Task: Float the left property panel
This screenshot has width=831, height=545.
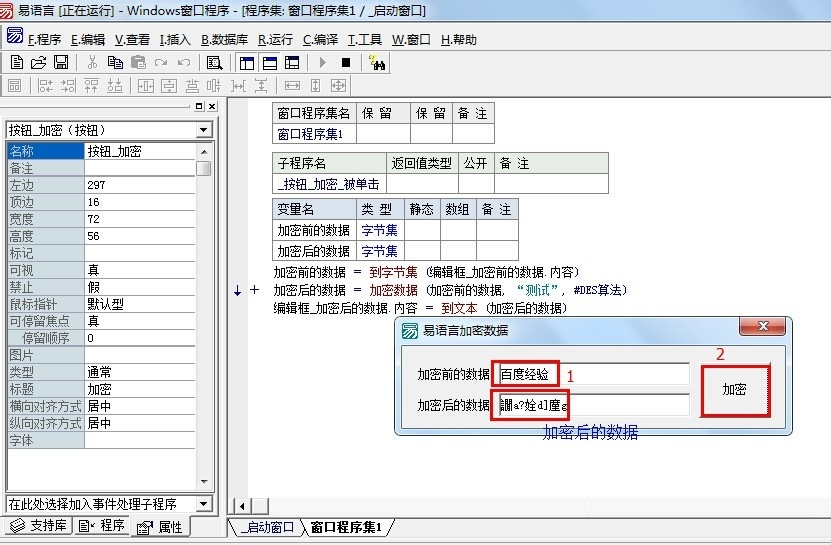Action: pos(199,106)
